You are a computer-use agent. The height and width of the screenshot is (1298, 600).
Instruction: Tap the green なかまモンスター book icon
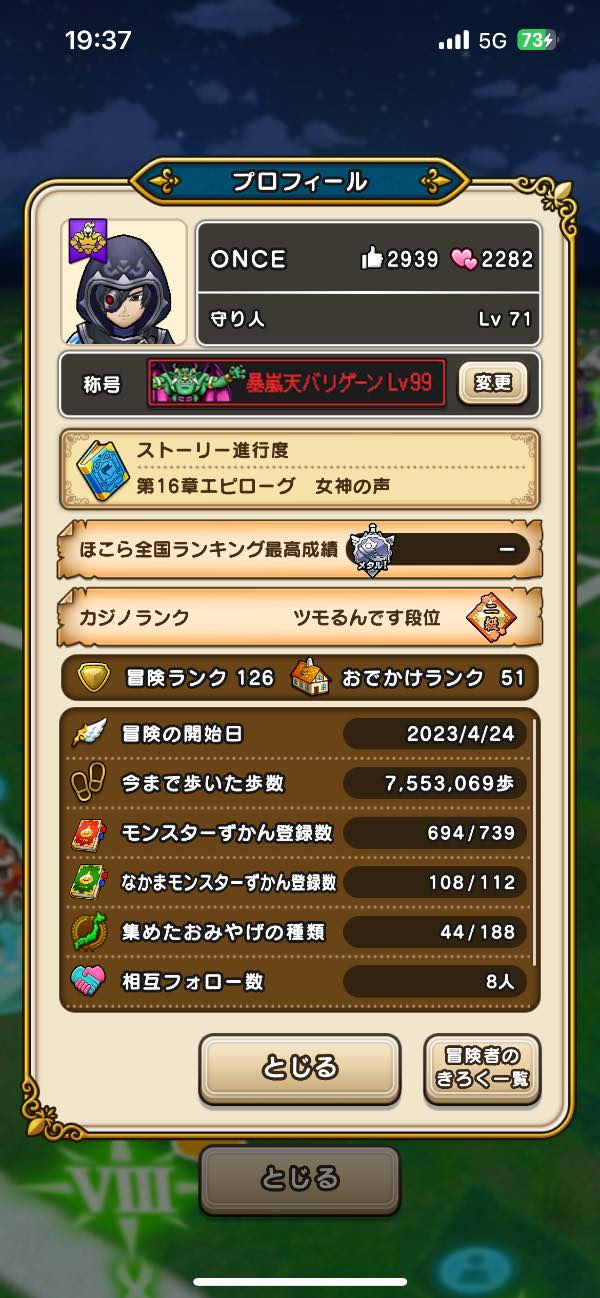click(88, 882)
